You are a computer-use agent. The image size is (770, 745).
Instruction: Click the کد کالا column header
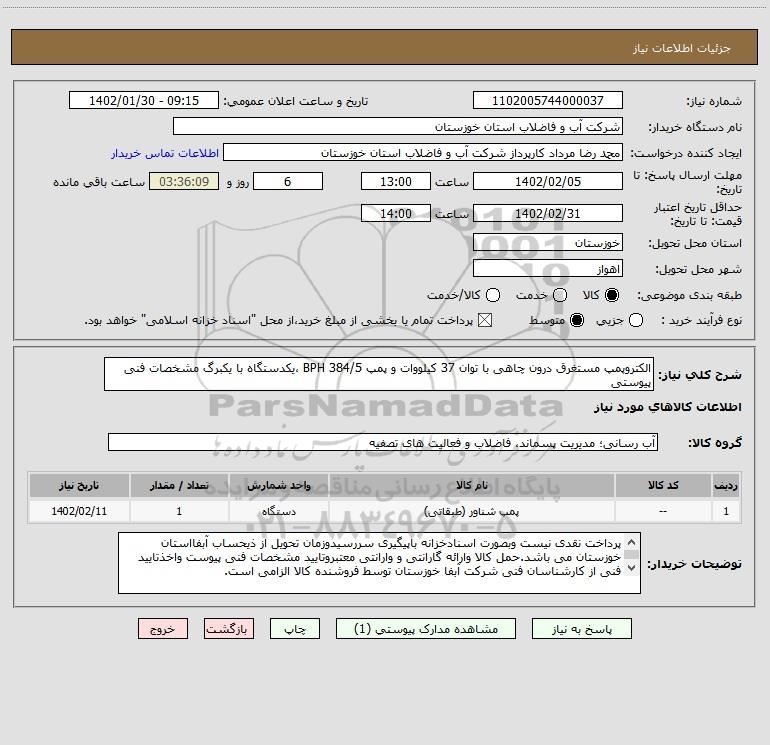tap(663, 486)
